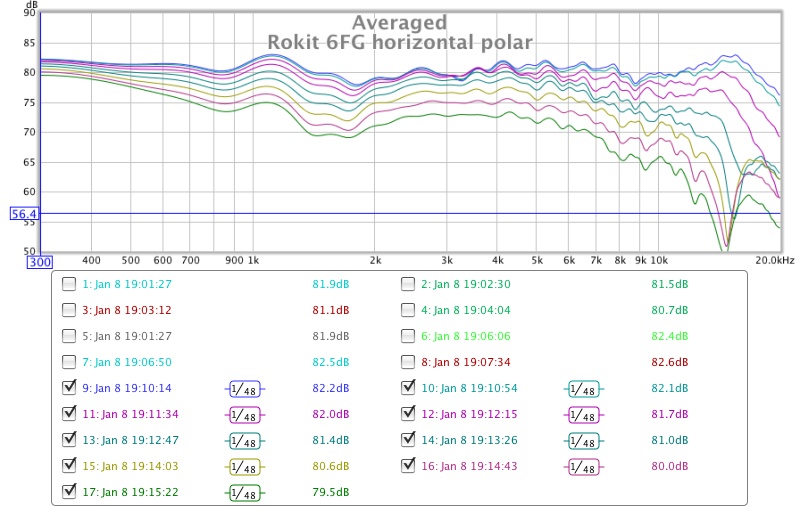Click the label 1: Jan 8 19:01:27
This screenshot has width=800, height=507.
[x=127, y=284]
